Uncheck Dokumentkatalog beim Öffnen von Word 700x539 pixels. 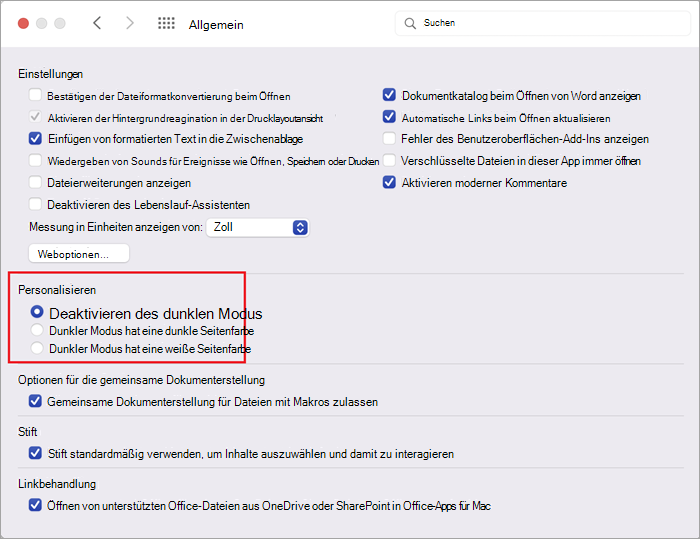pos(389,95)
